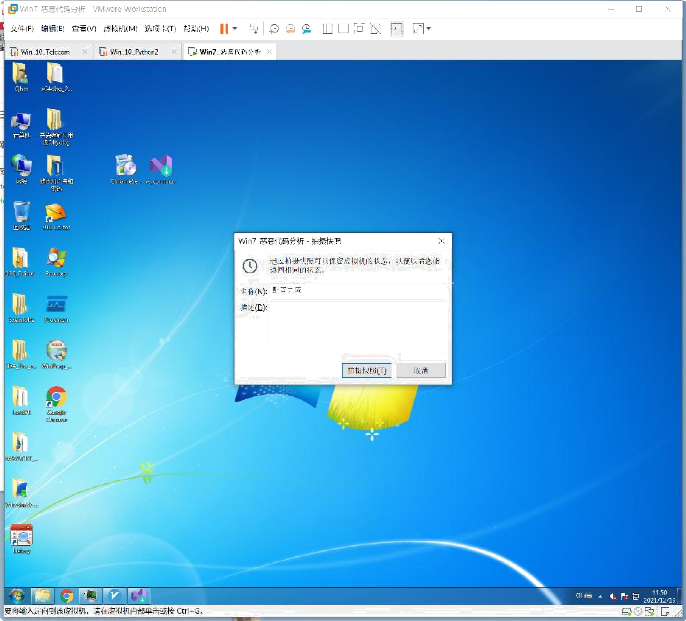Open the purple Visual Studio desktop shortcut
The image size is (686, 621).
pos(160,167)
